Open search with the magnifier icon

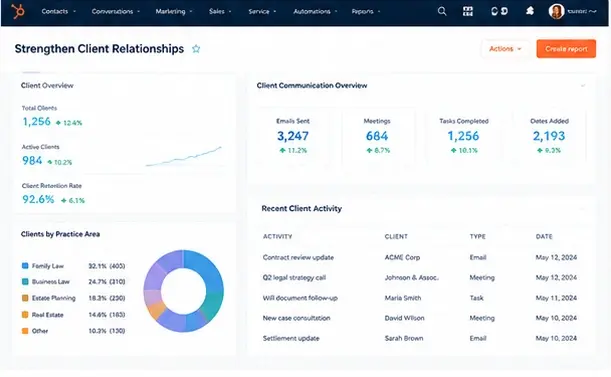point(442,11)
